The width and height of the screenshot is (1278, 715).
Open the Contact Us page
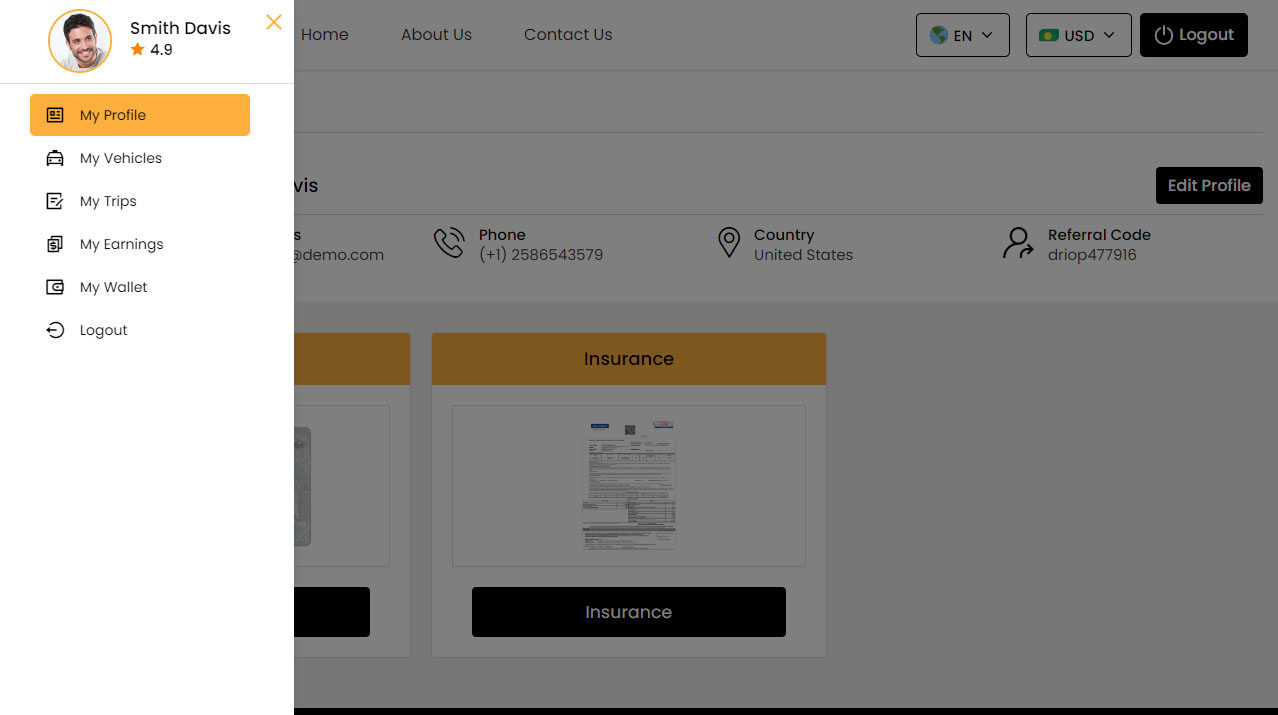tap(567, 34)
